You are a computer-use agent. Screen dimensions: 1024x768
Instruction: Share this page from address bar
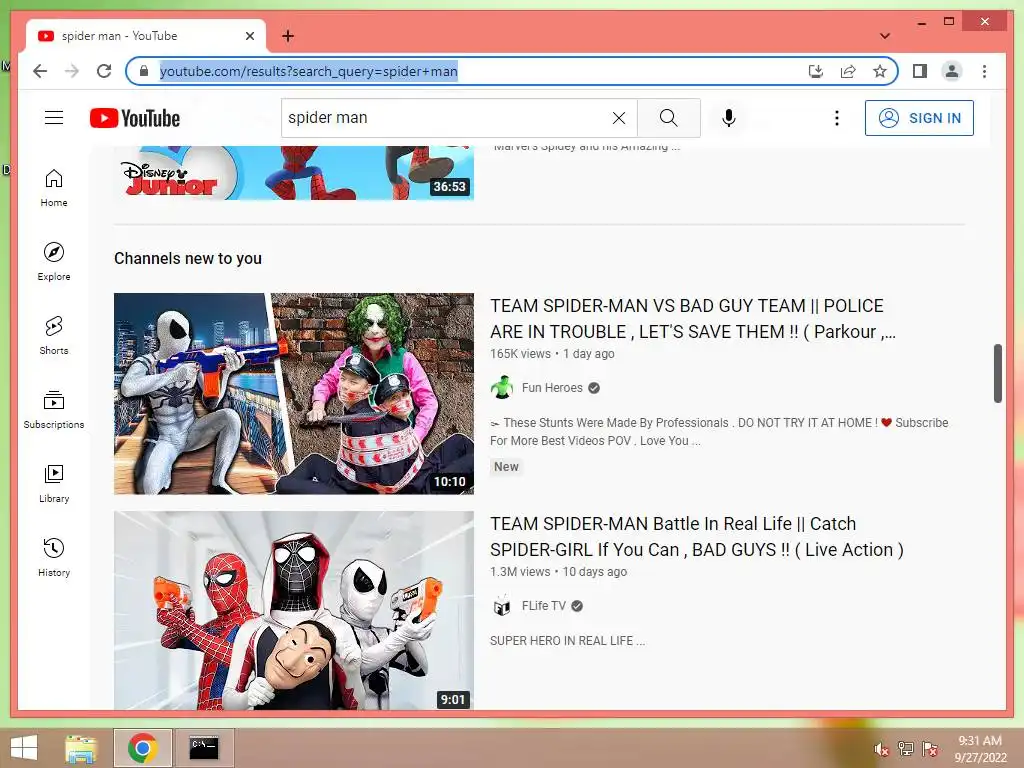[848, 71]
